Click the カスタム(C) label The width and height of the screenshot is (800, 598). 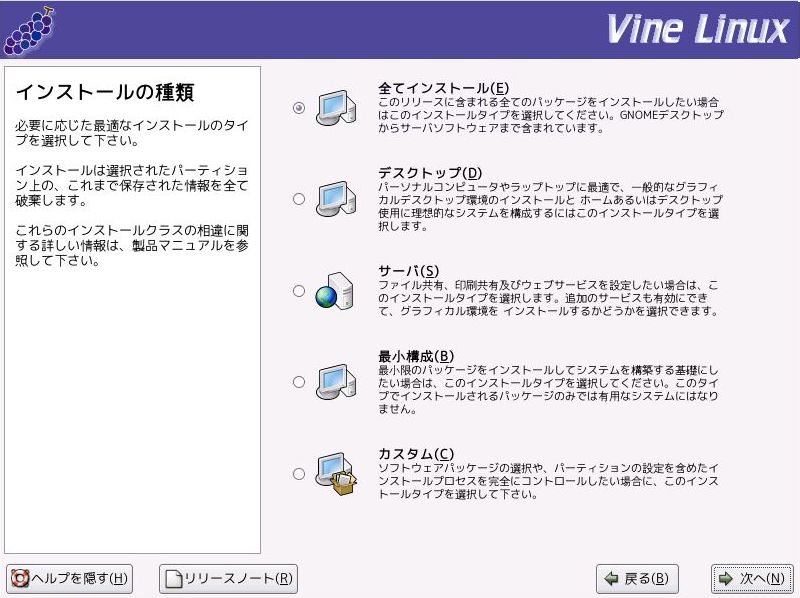[x=416, y=453]
